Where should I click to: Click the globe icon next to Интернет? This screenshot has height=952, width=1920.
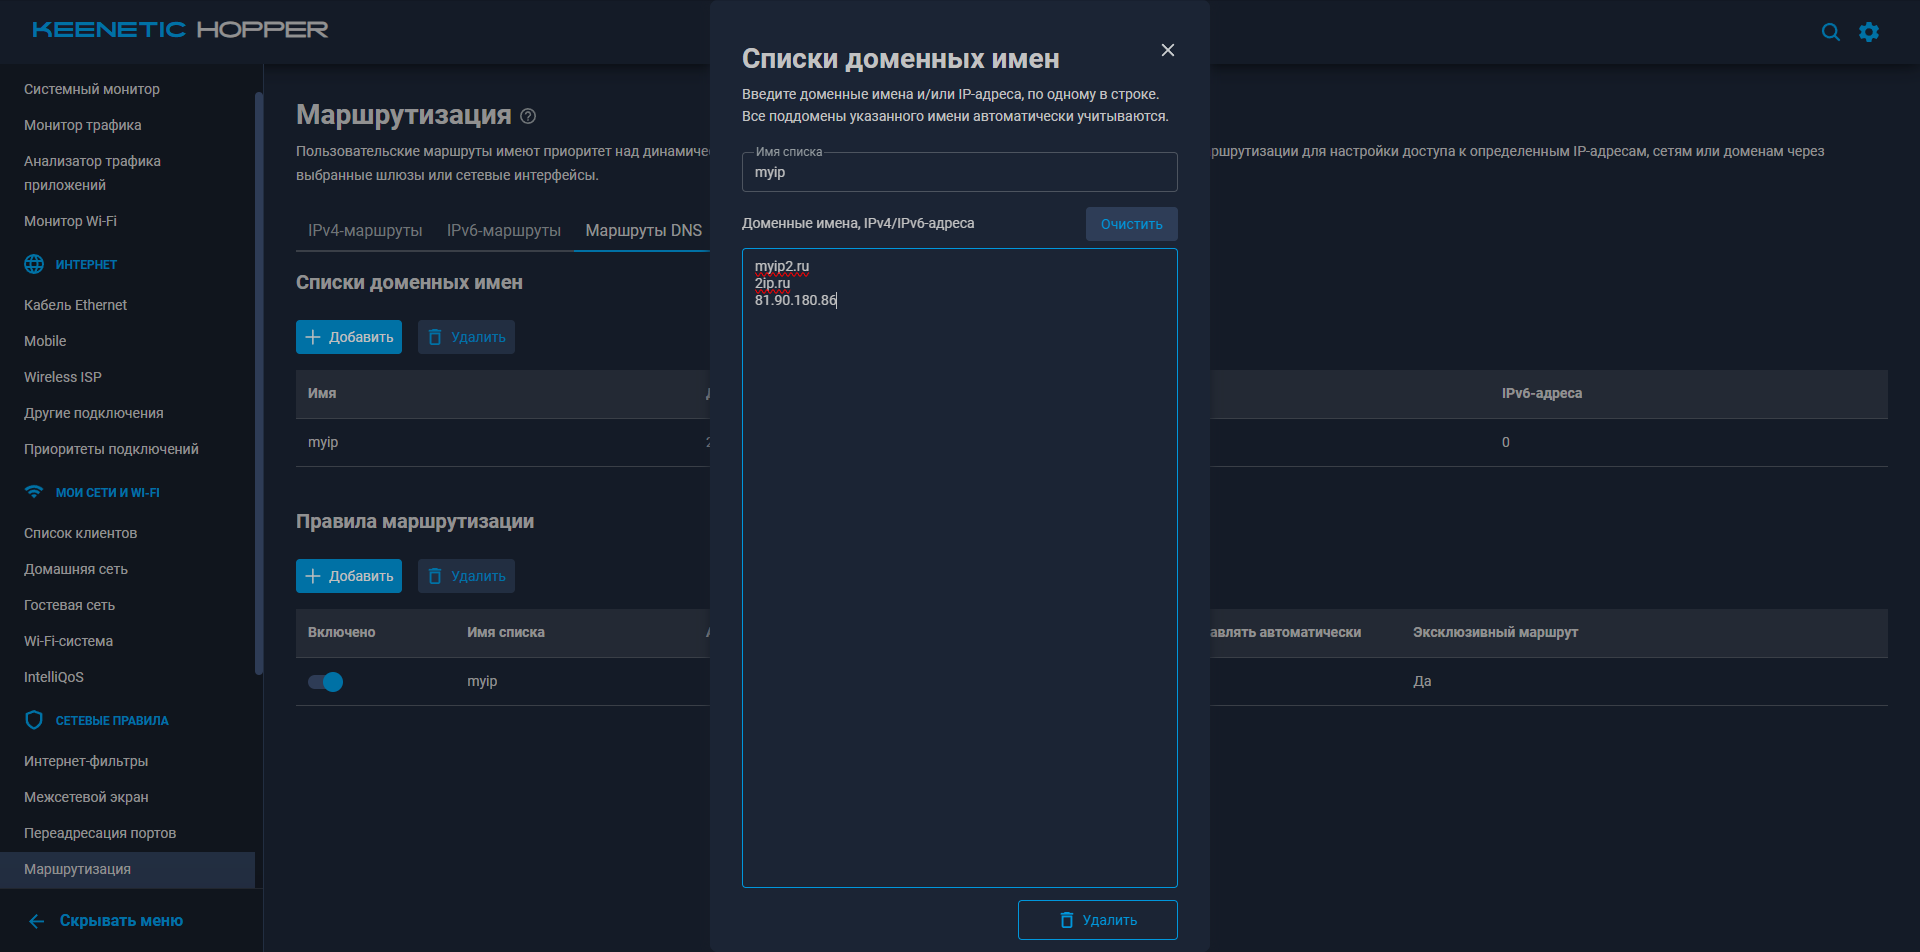point(34,264)
